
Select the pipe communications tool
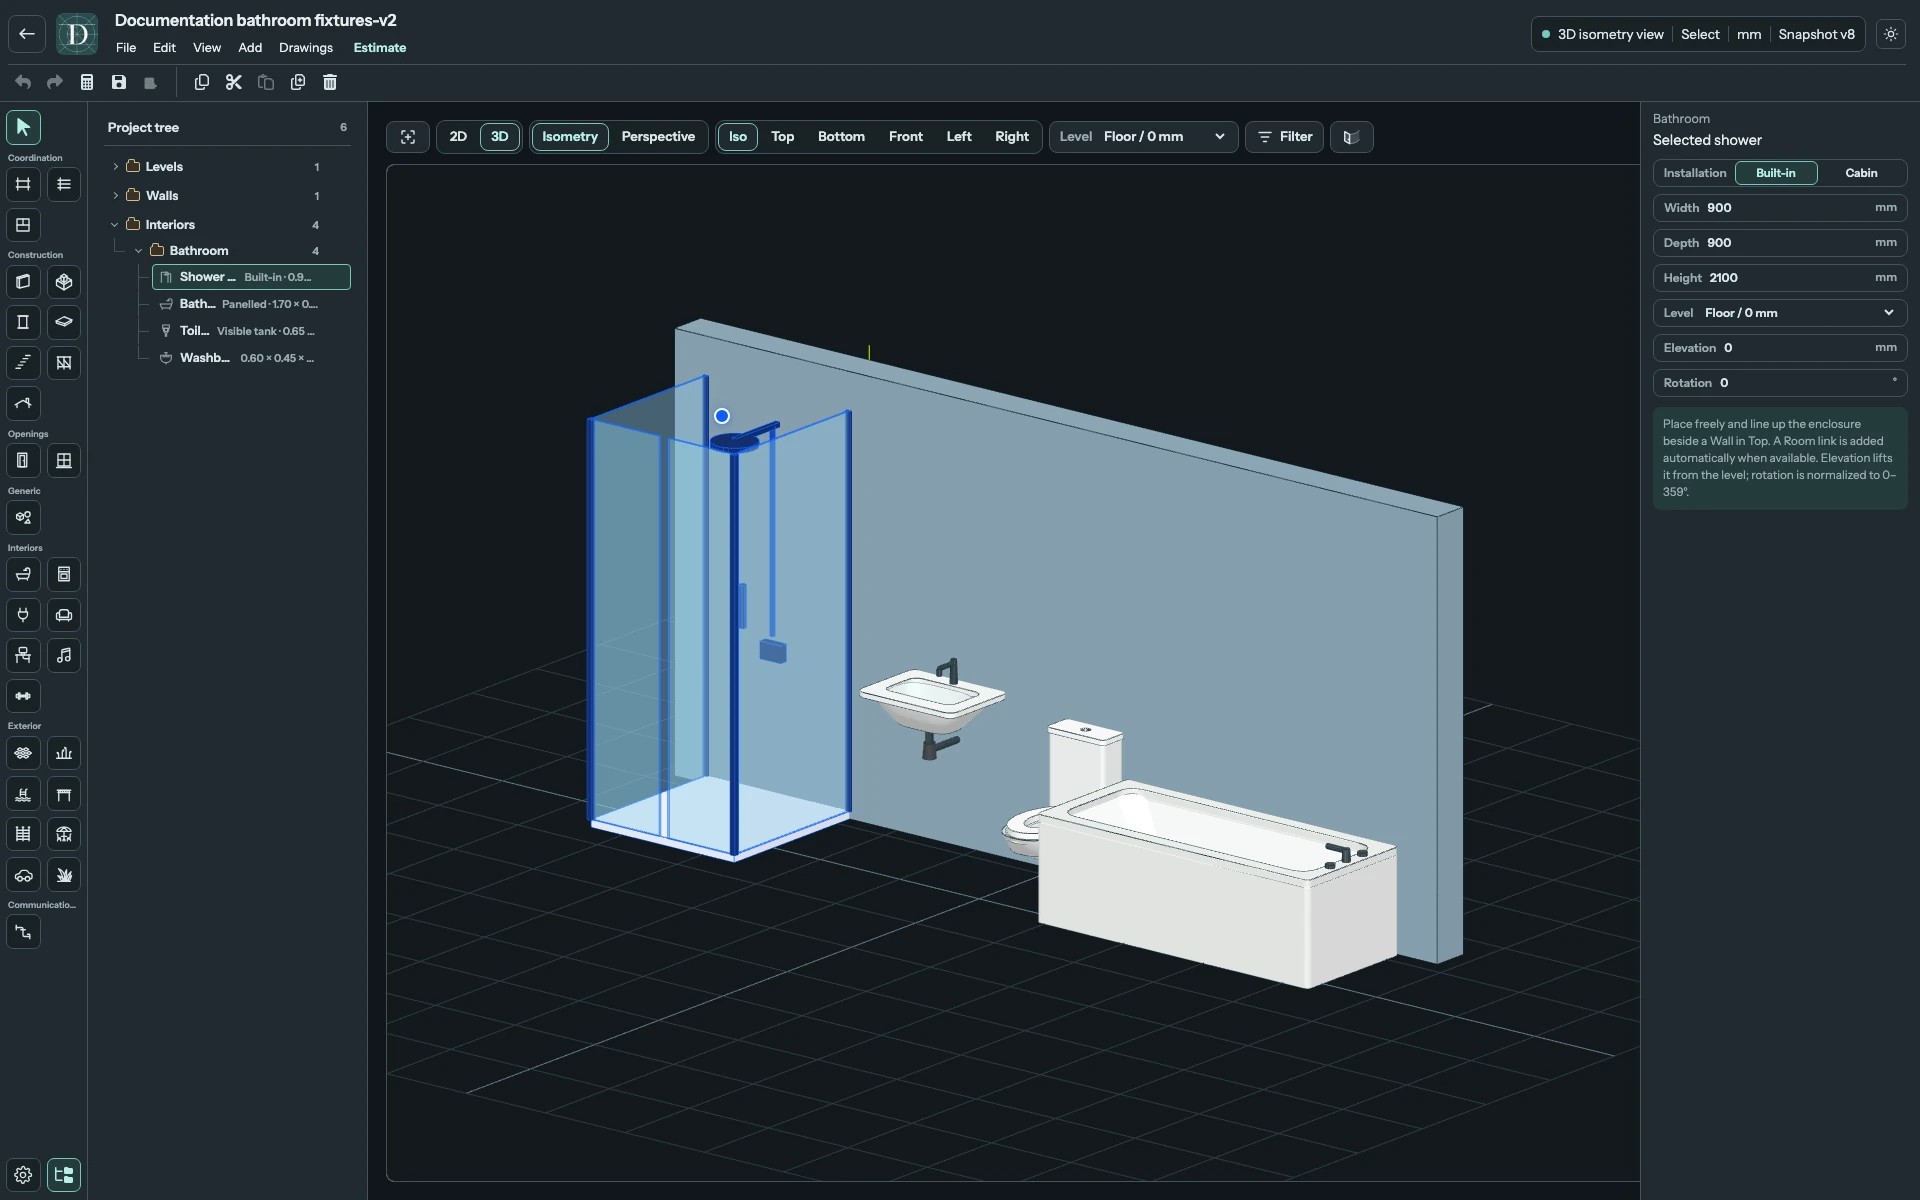click(x=23, y=932)
